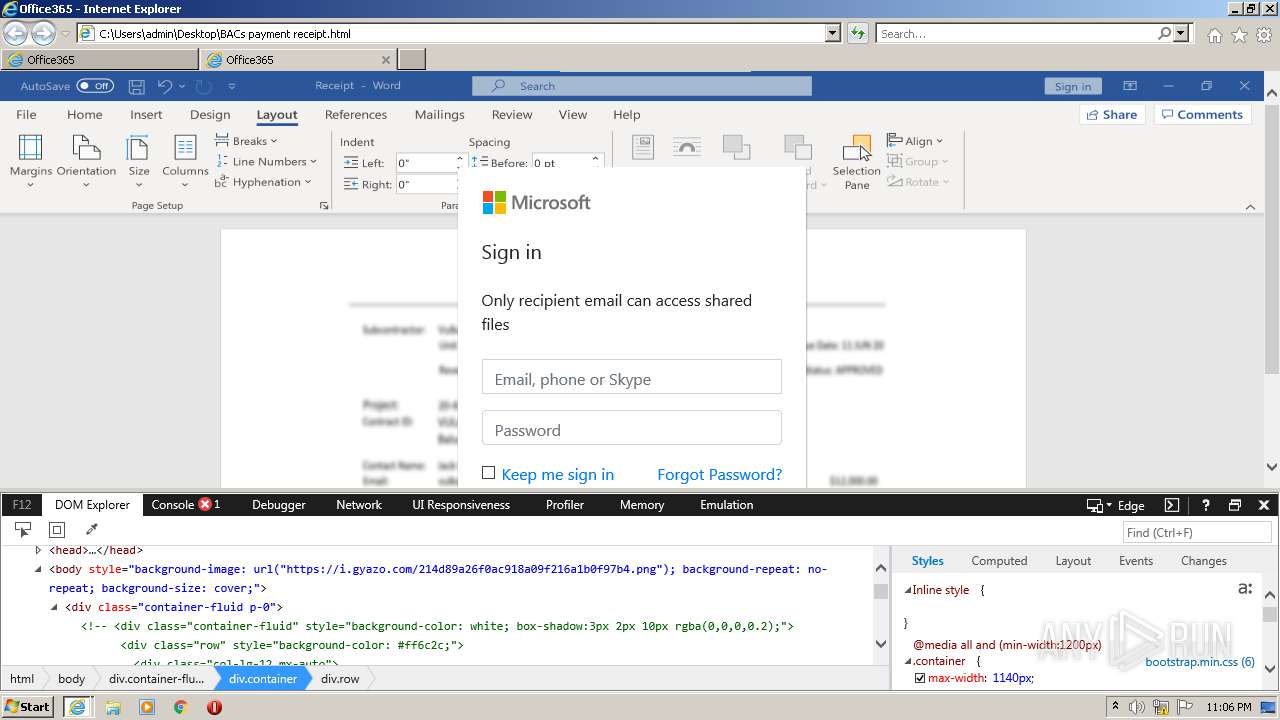Screen dimensions: 1280x720
Task: Switch to the Profiler tab
Action: [x=565, y=505]
